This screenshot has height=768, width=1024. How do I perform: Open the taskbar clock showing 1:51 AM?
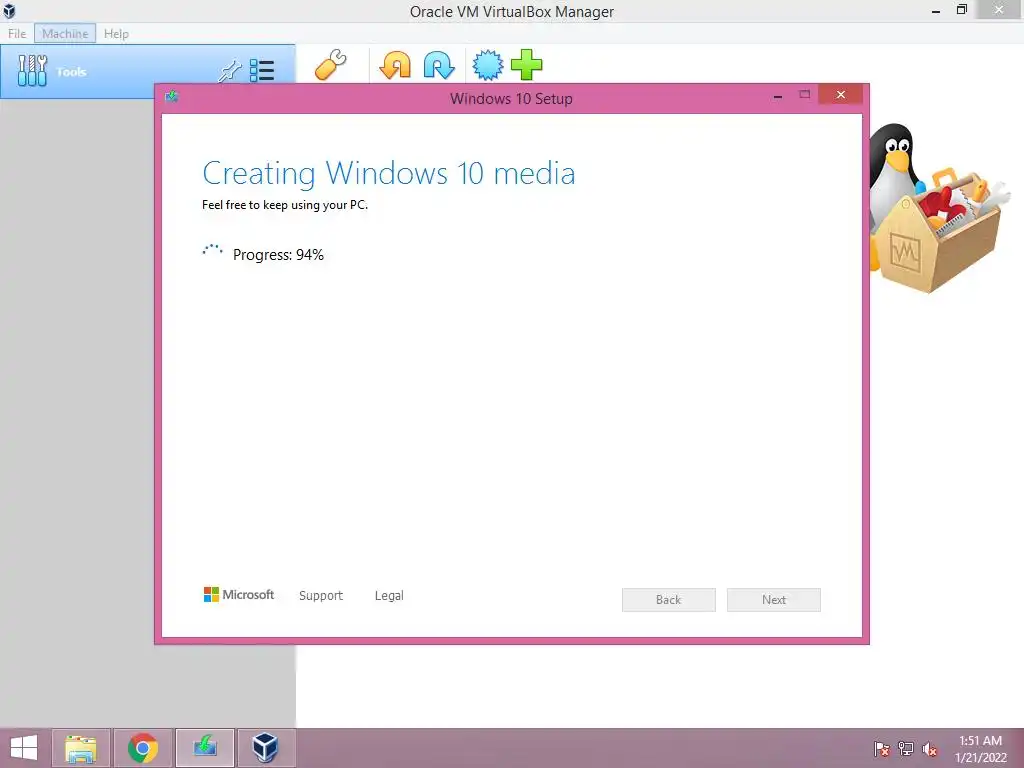[x=980, y=749]
